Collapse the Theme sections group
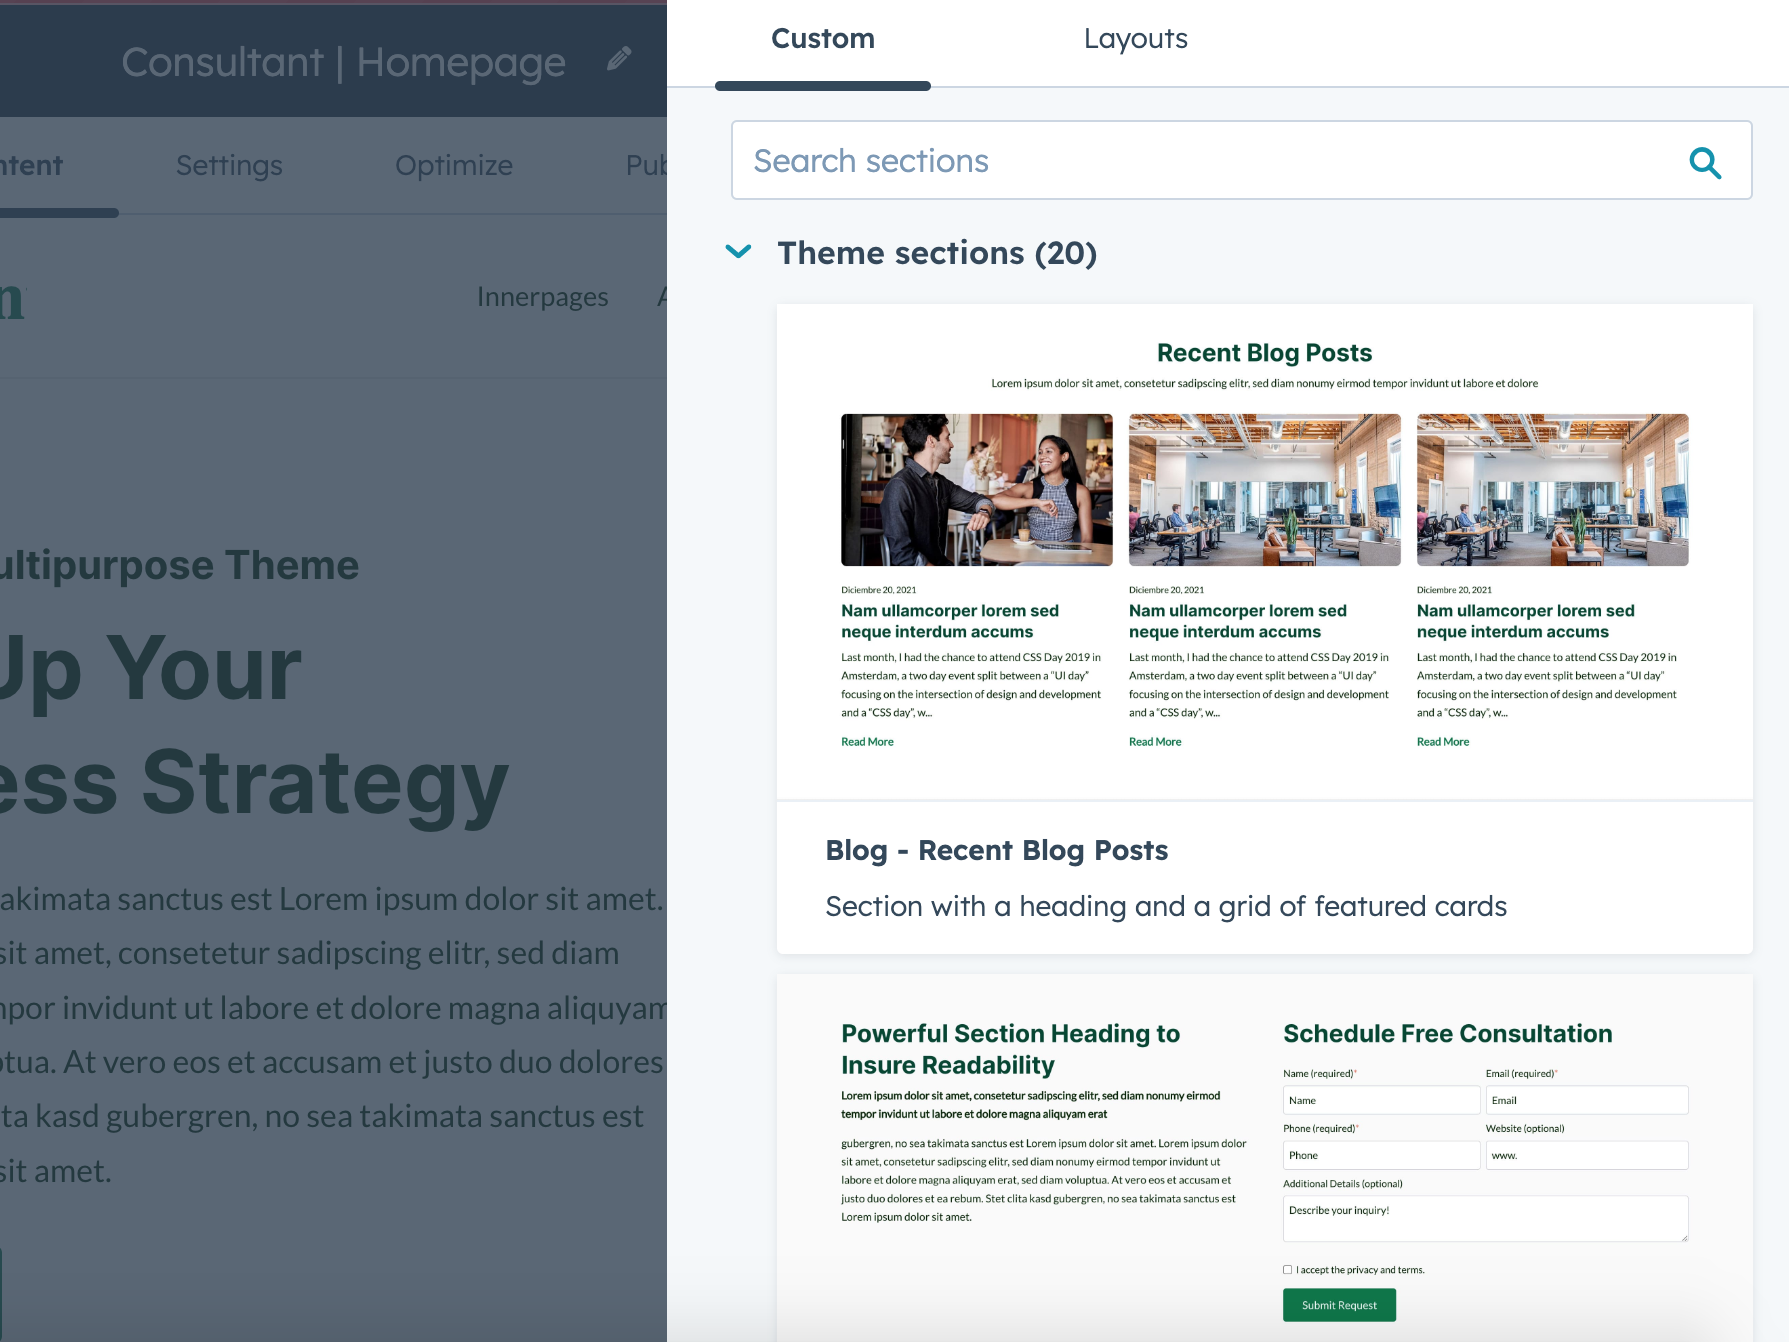This screenshot has height=1342, width=1789. pos(738,252)
